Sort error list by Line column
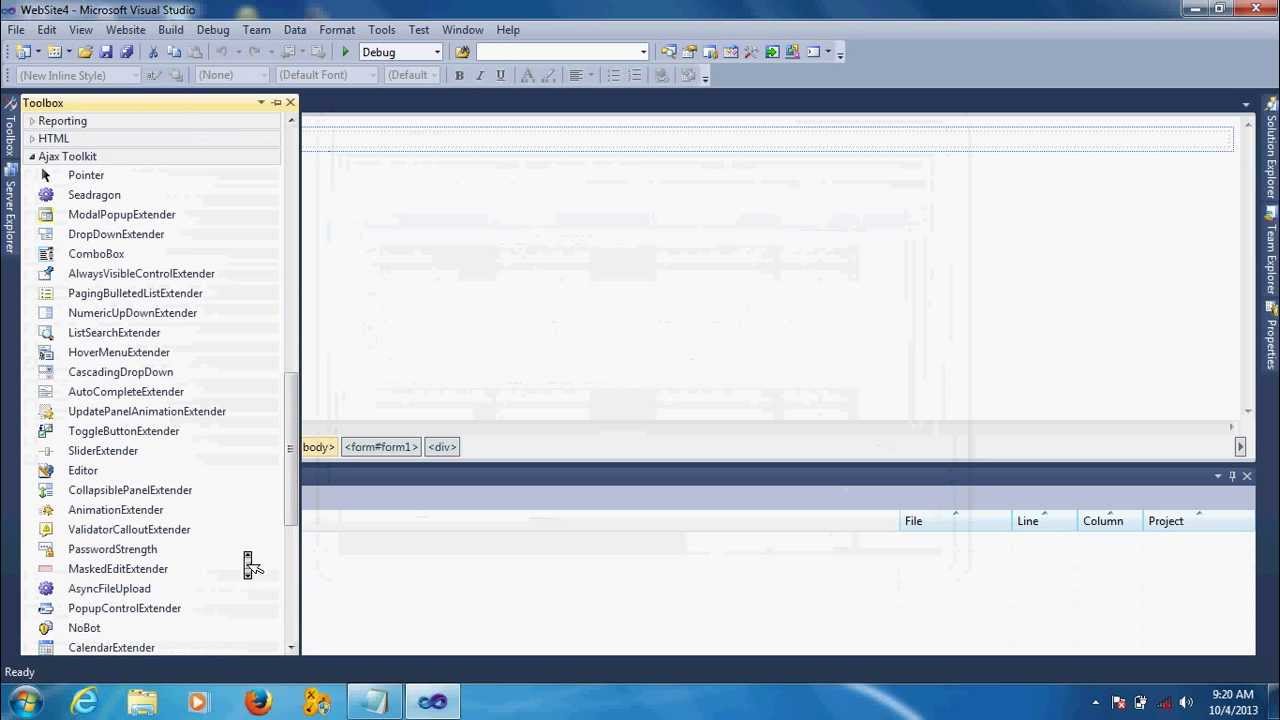Image resolution: width=1280 pixels, height=720 pixels. click(1045, 521)
